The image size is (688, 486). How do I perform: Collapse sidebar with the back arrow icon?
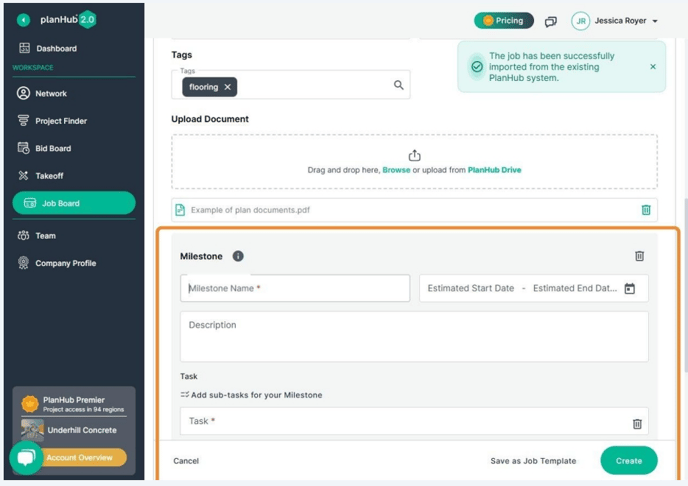(x=23, y=20)
